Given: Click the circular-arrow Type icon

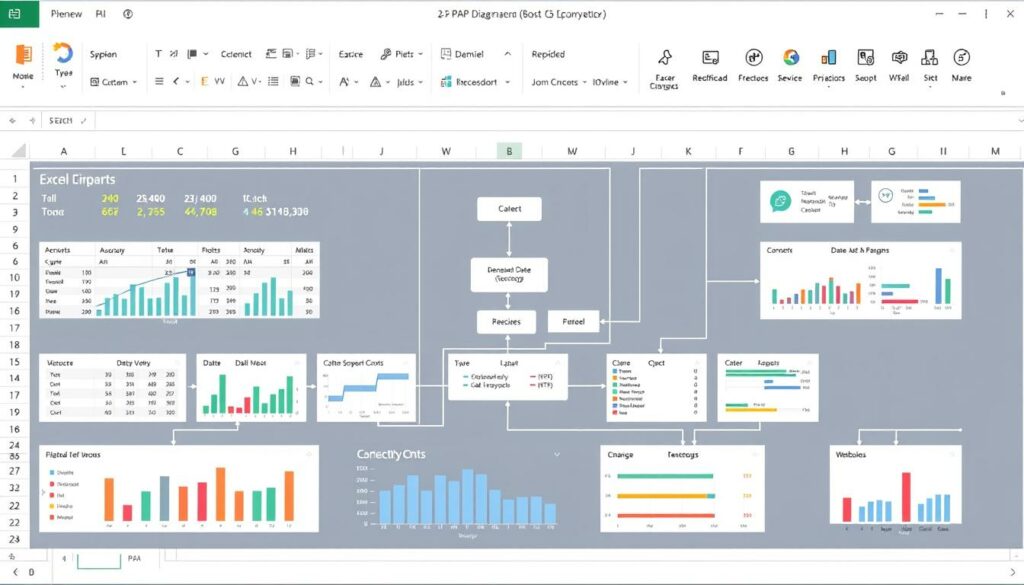Looking at the screenshot, I should pos(63,52).
